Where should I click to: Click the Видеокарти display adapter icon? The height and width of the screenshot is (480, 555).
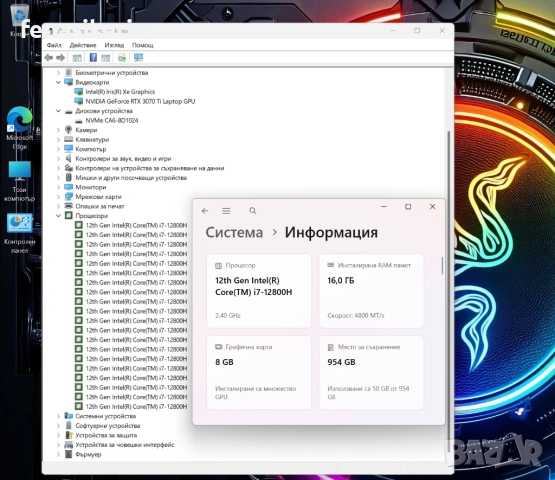(69, 82)
